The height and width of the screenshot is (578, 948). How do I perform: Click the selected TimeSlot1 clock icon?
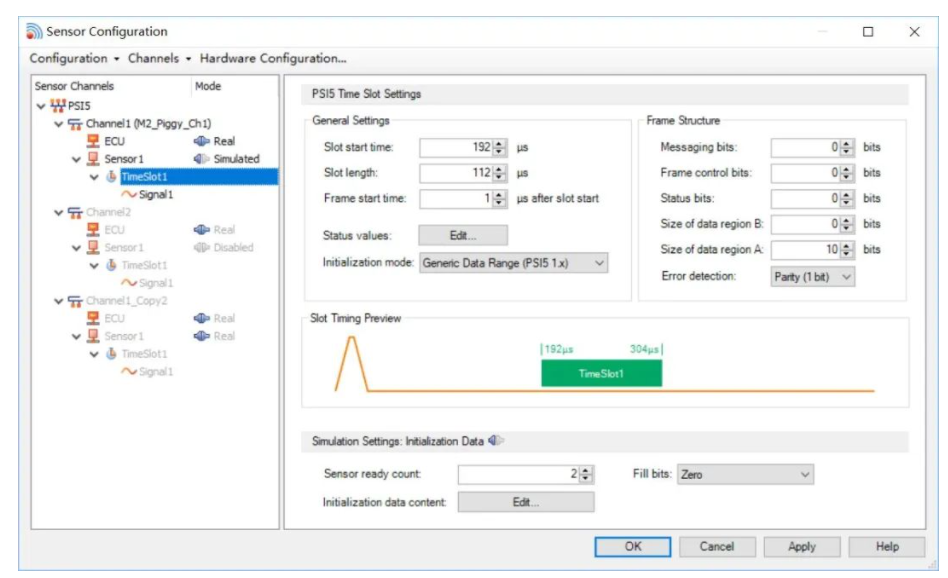(111, 177)
